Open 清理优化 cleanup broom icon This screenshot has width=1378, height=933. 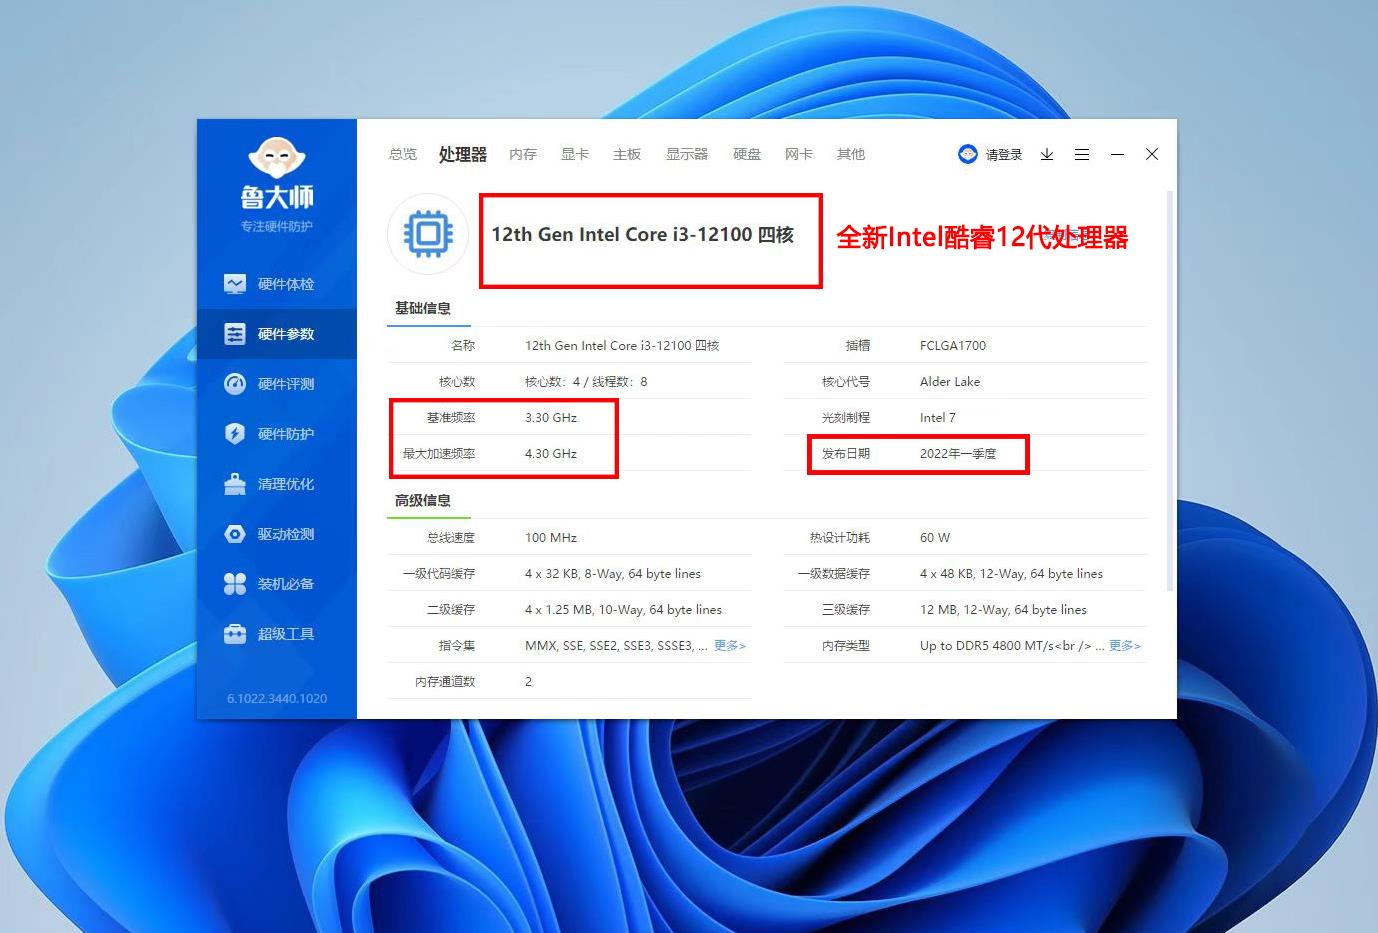235,484
